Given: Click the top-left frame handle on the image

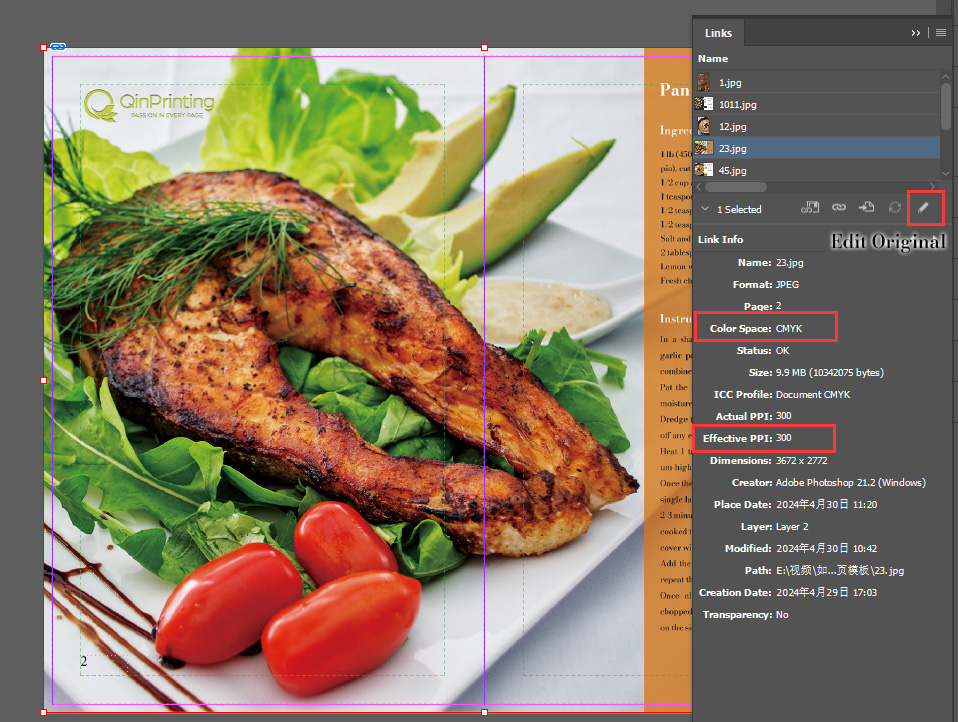Looking at the screenshot, I should pyautogui.click(x=43, y=47).
